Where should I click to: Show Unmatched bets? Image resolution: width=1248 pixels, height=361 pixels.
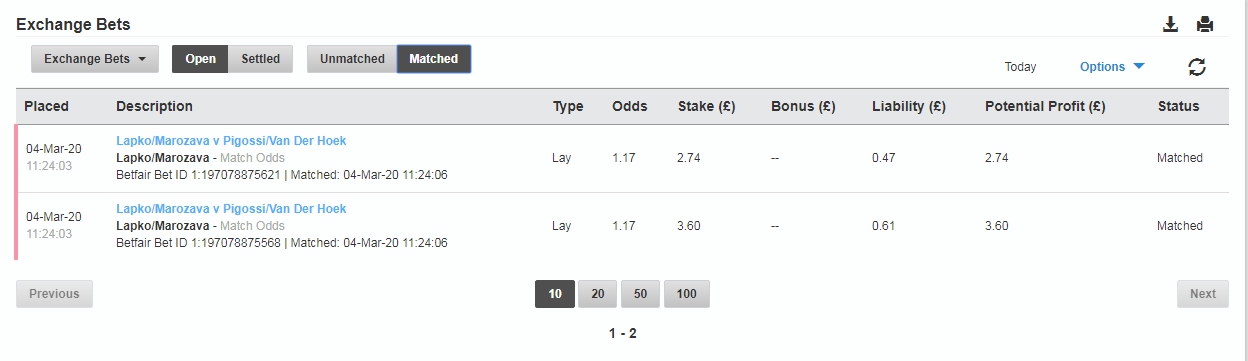coord(352,59)
